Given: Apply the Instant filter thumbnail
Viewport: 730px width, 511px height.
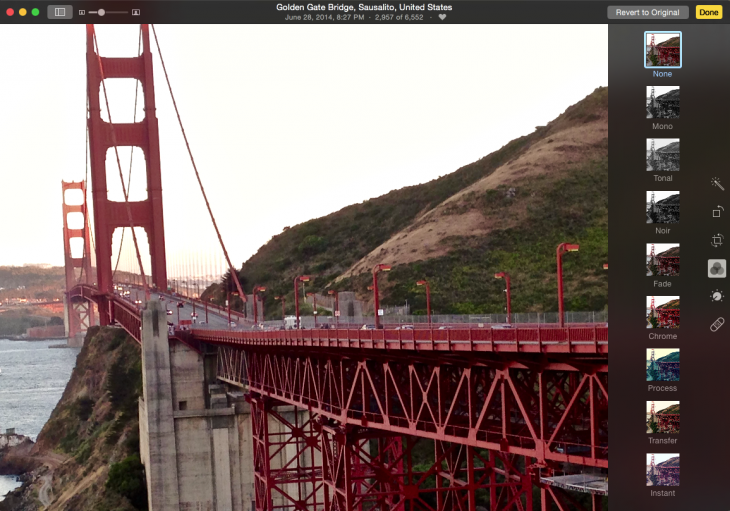Looking at the screenshot, I should [662, 470].
